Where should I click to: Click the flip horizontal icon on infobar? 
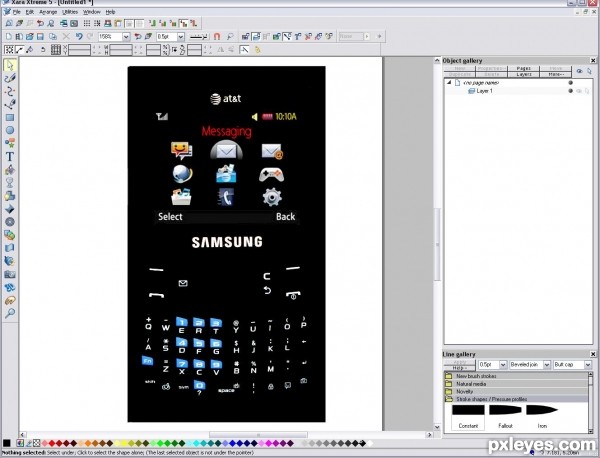(221, 50)
